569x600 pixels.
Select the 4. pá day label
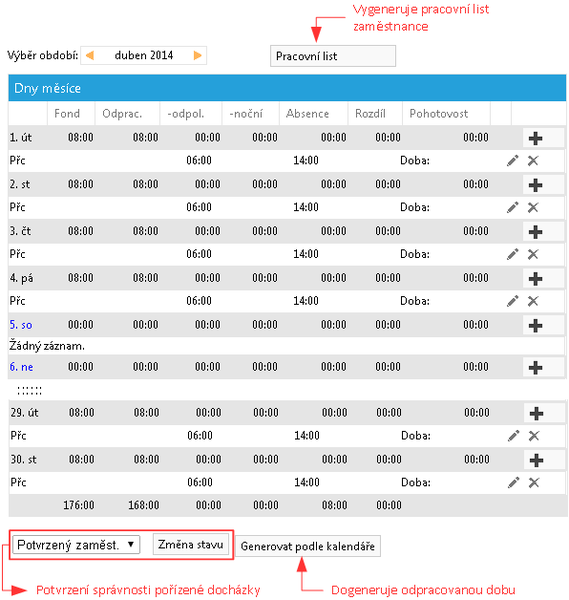tap(21, 278)
